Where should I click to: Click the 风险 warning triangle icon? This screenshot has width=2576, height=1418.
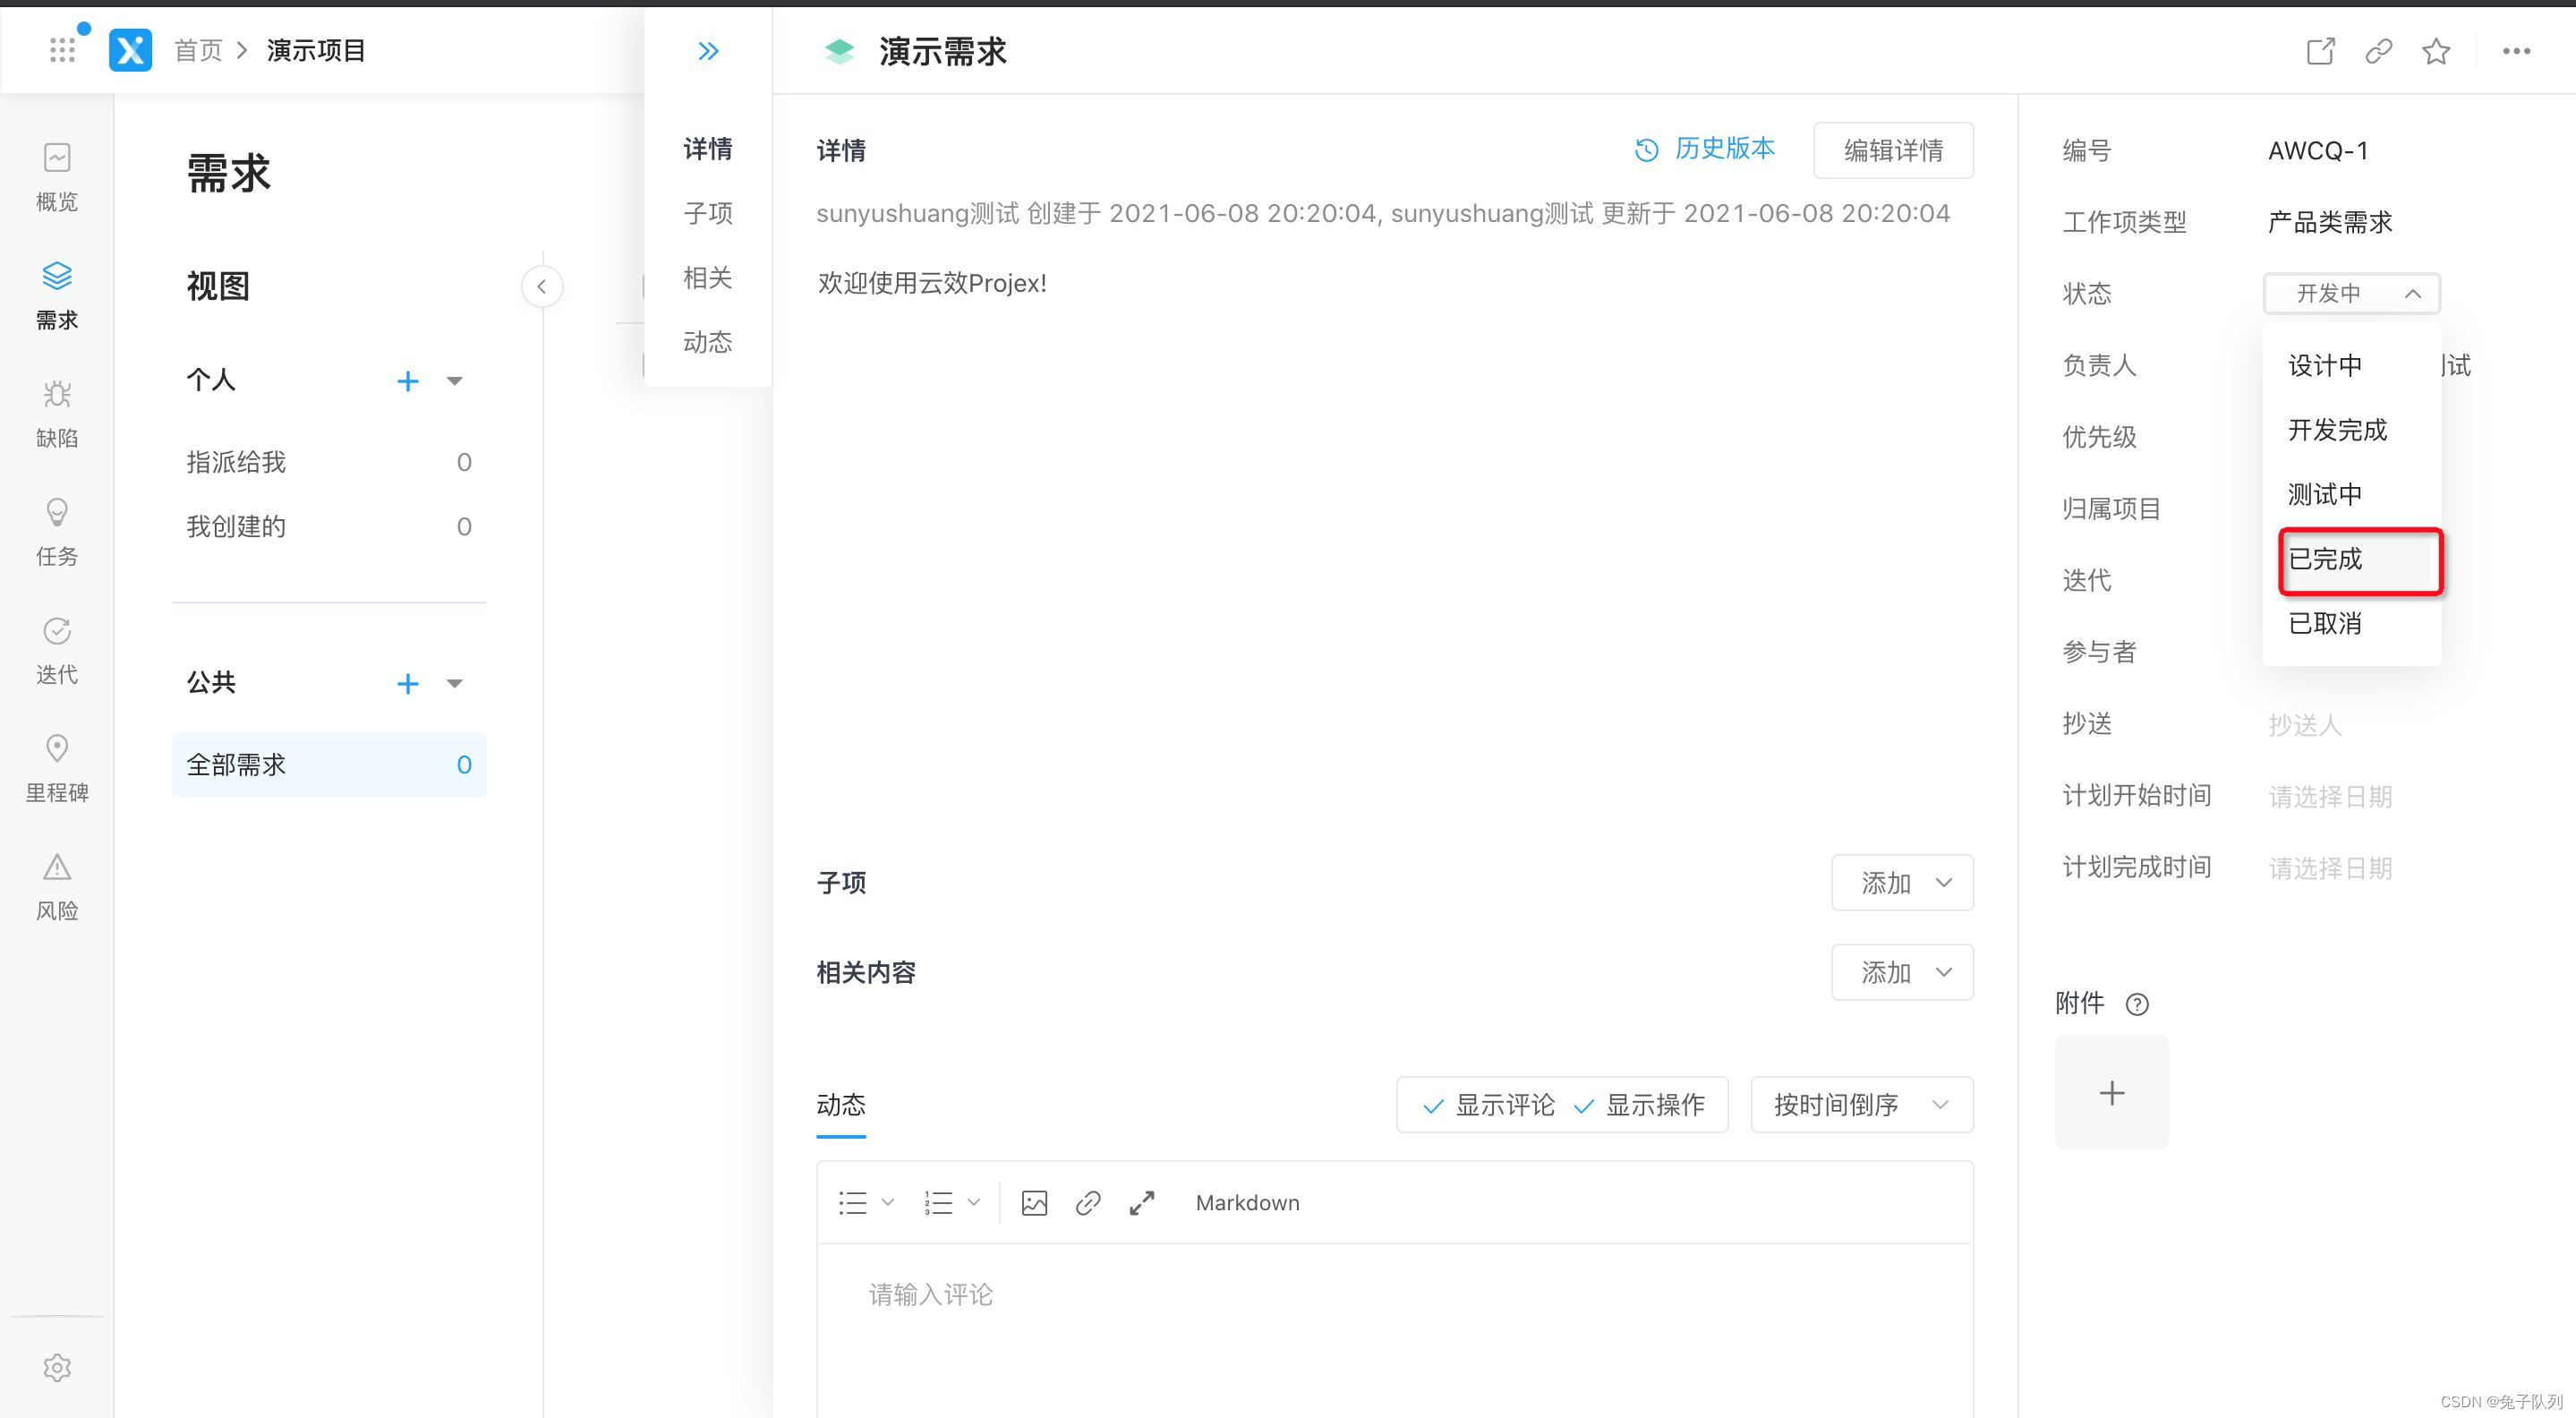click(x=57, y=867)
